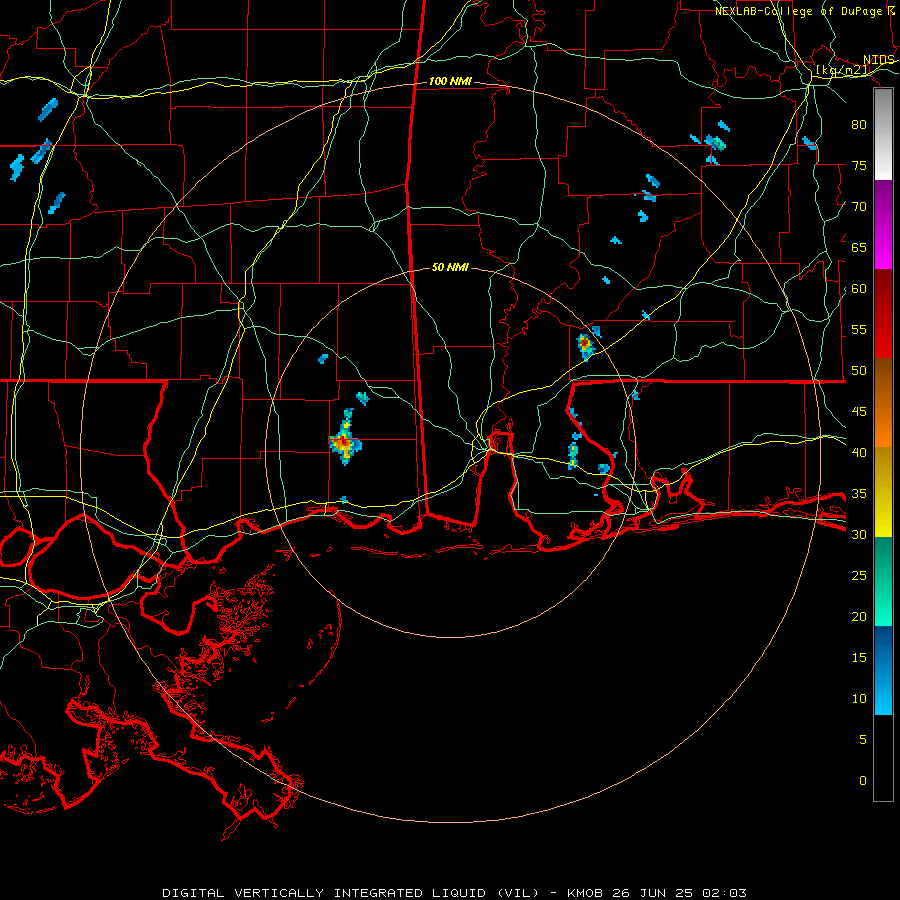Click the 35 value on the VIL scale
900x900 pixels.
859,494
